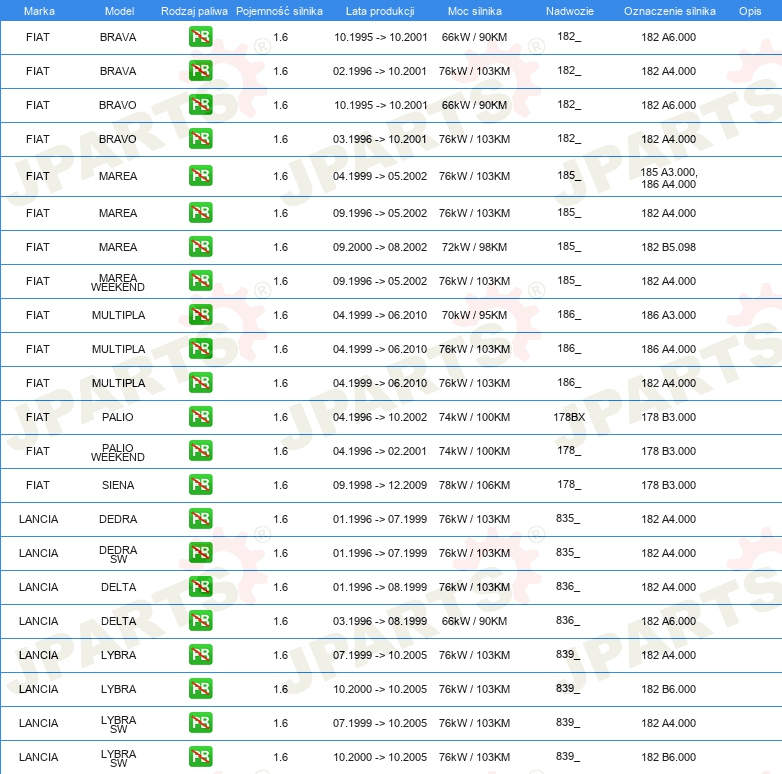Screen dimensions: 782x774
Task: Click fuel icon in MAREA 04.1999 row
Action: 200,176
